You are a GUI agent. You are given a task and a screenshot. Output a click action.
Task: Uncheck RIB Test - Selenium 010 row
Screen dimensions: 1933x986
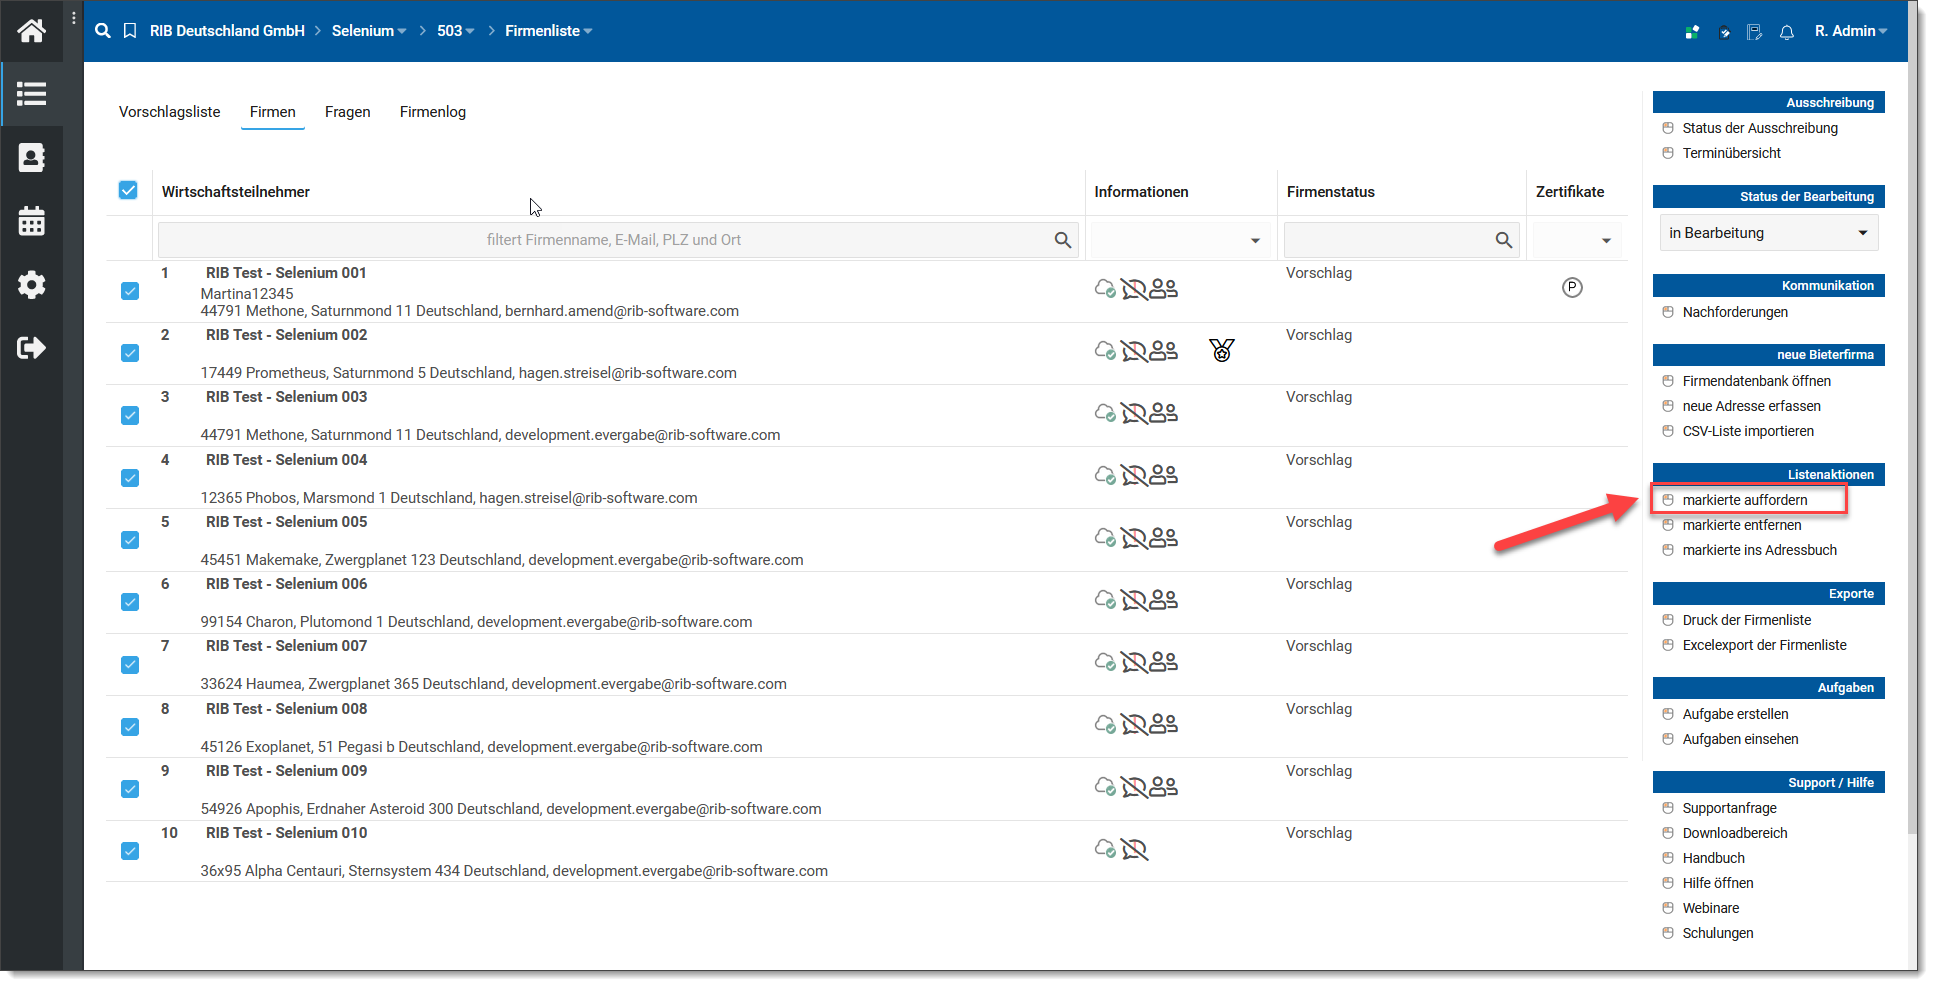click(x=130, y=851)
